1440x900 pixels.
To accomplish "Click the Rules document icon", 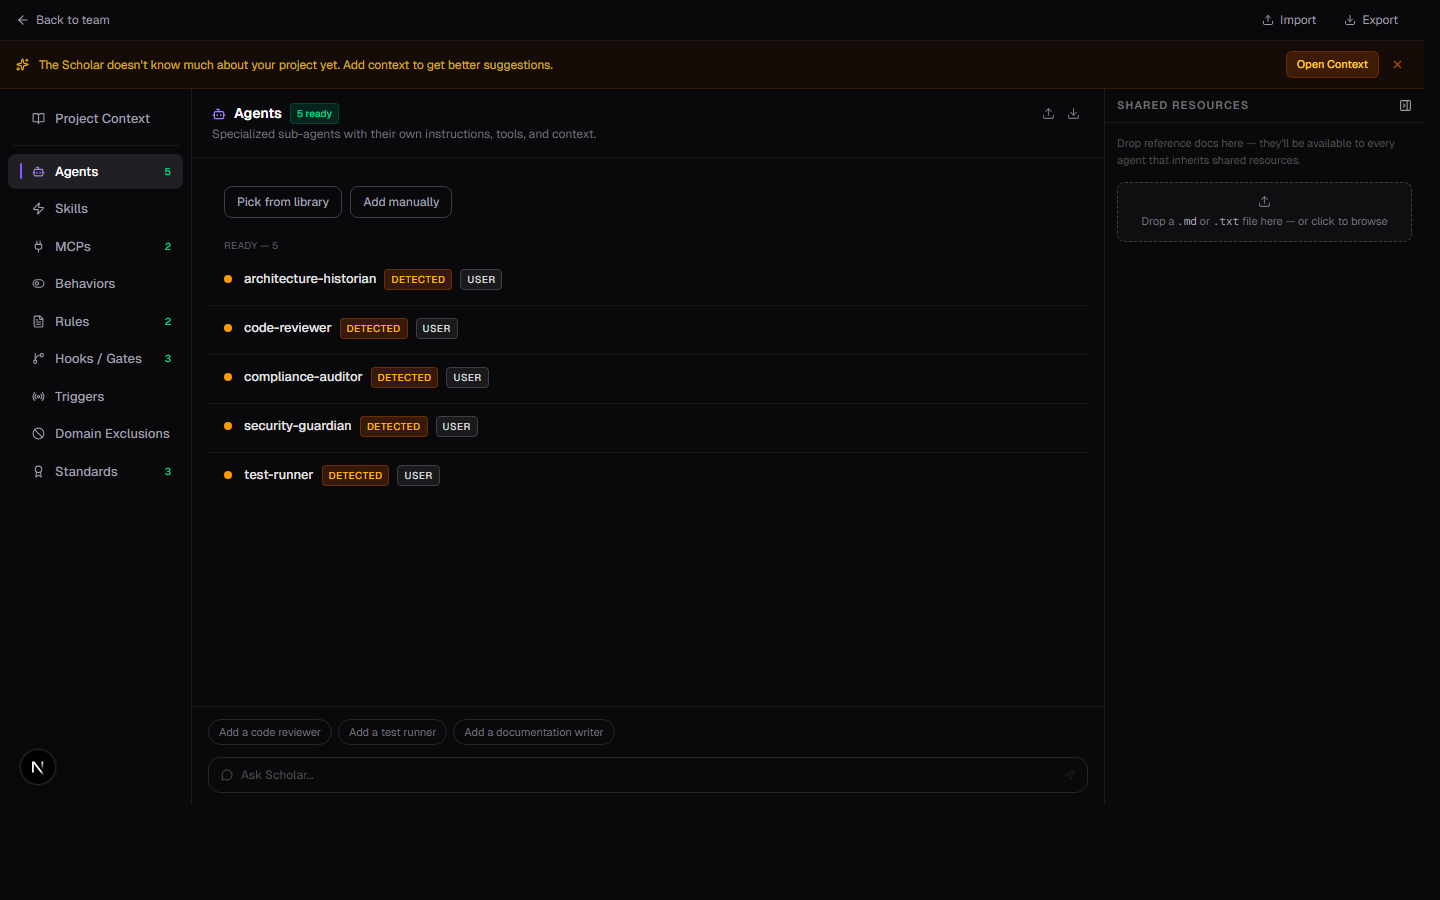I will [38, 322].
